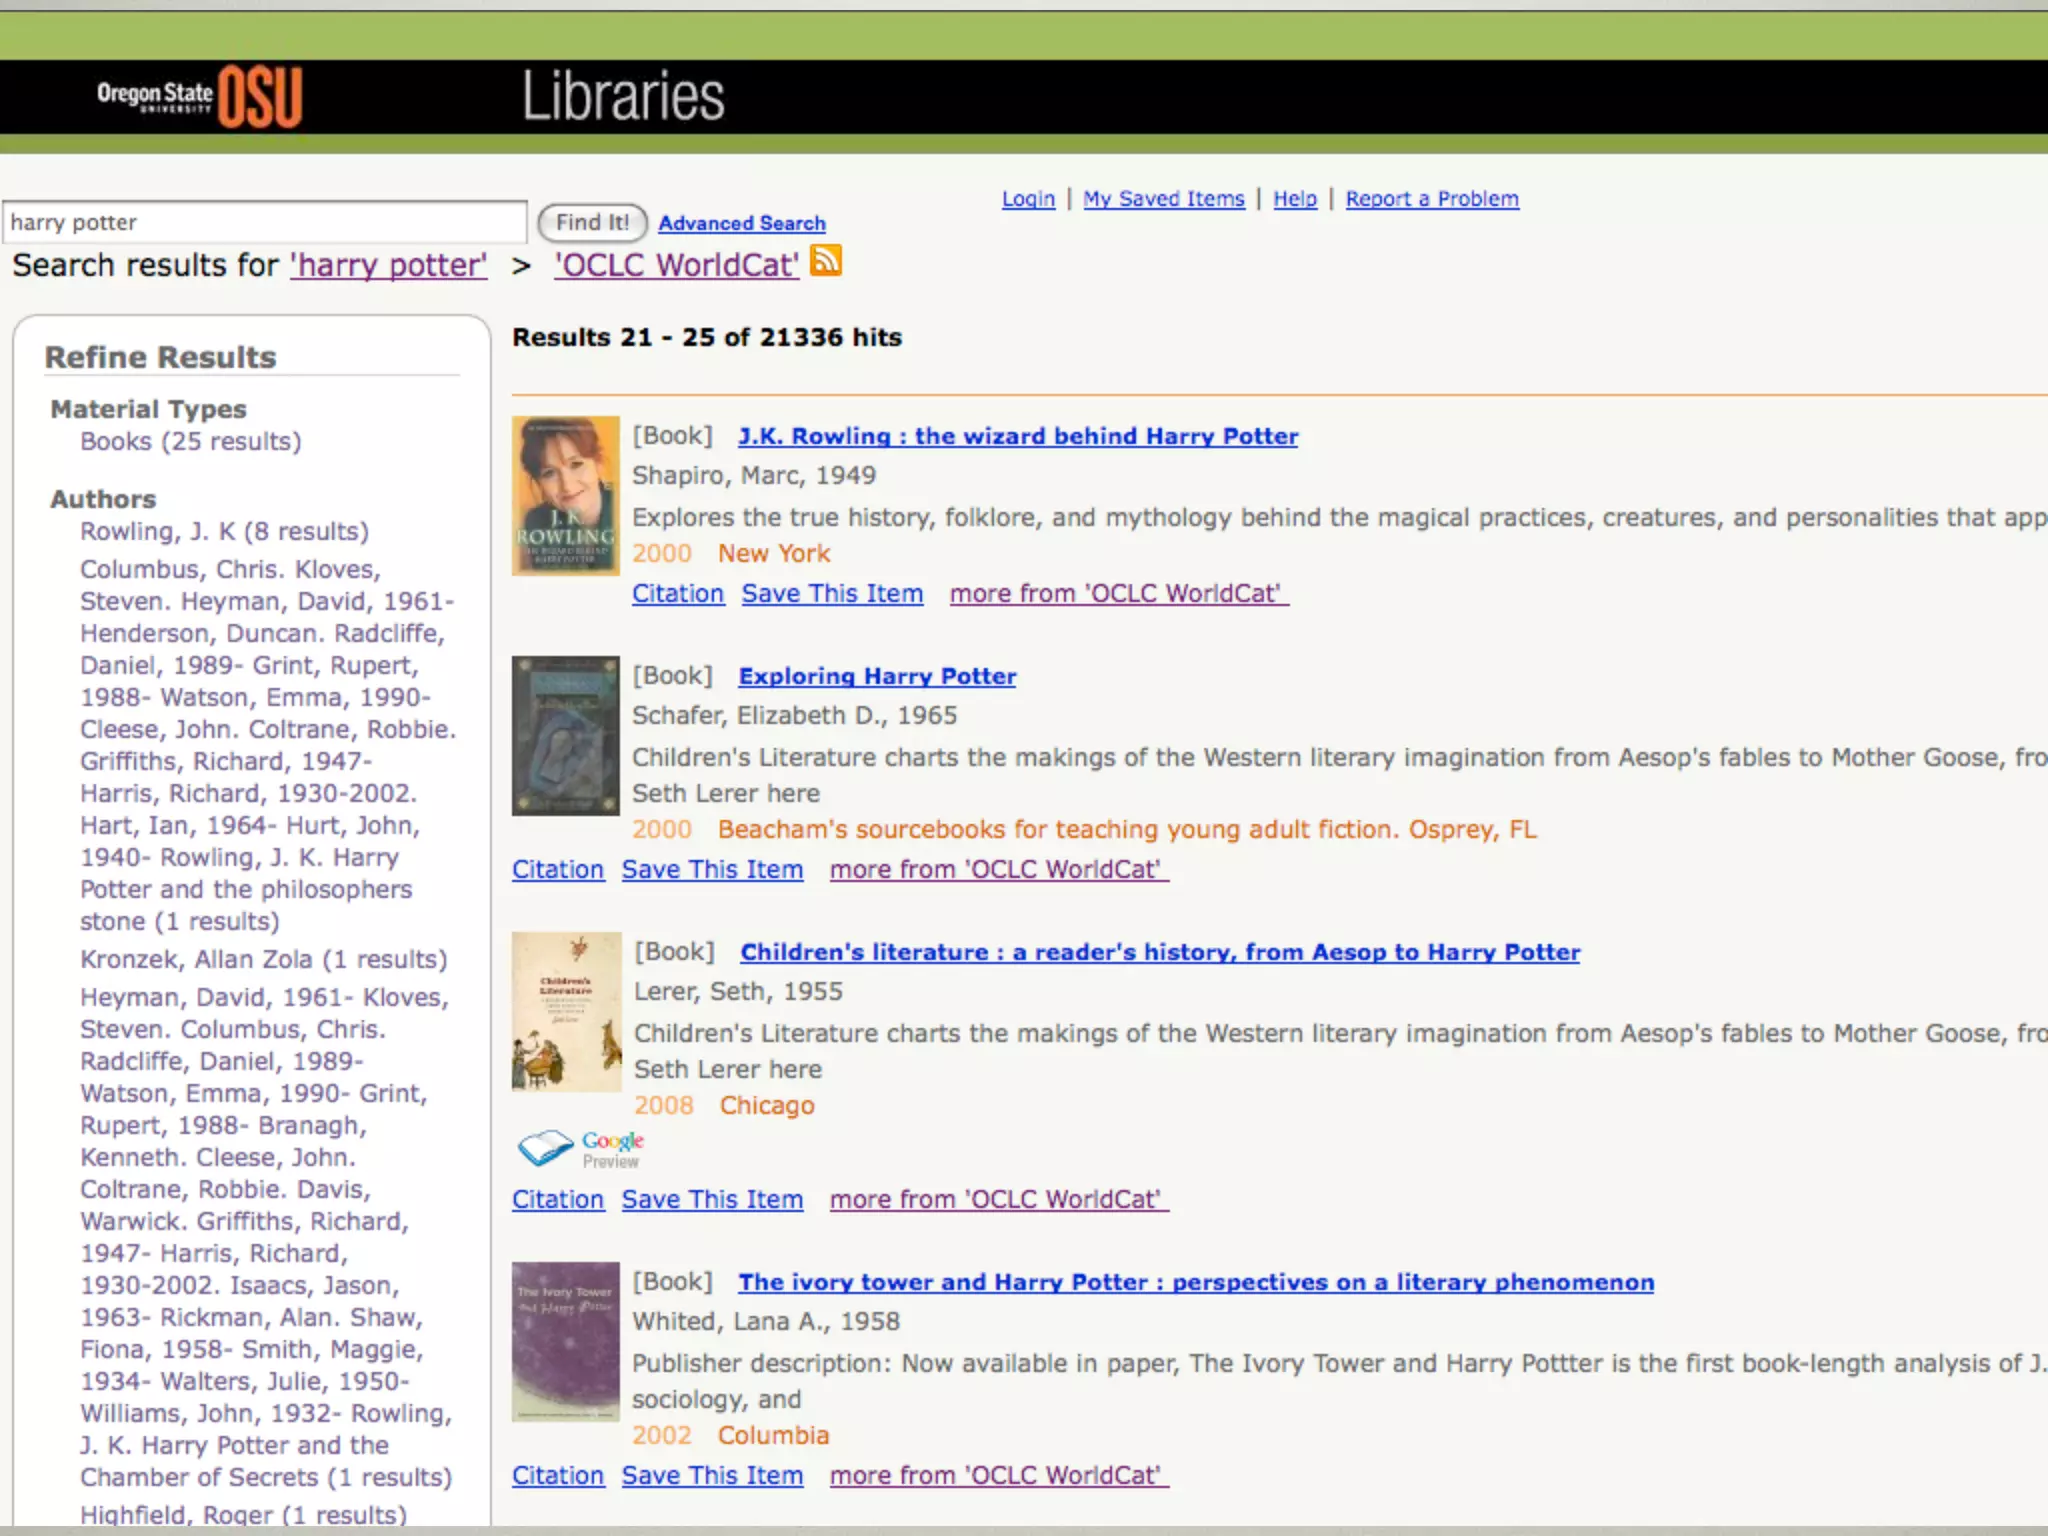This screenshot has width=2048, height=1536.
Task: Refine by author Kronzek, Allan Zola
Action: [x=263, y=959]
